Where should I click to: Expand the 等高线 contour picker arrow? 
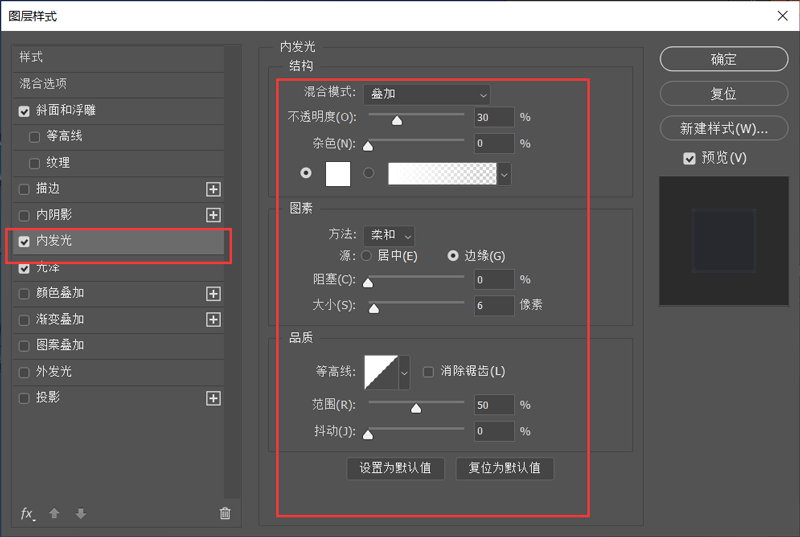click(404, 372)
